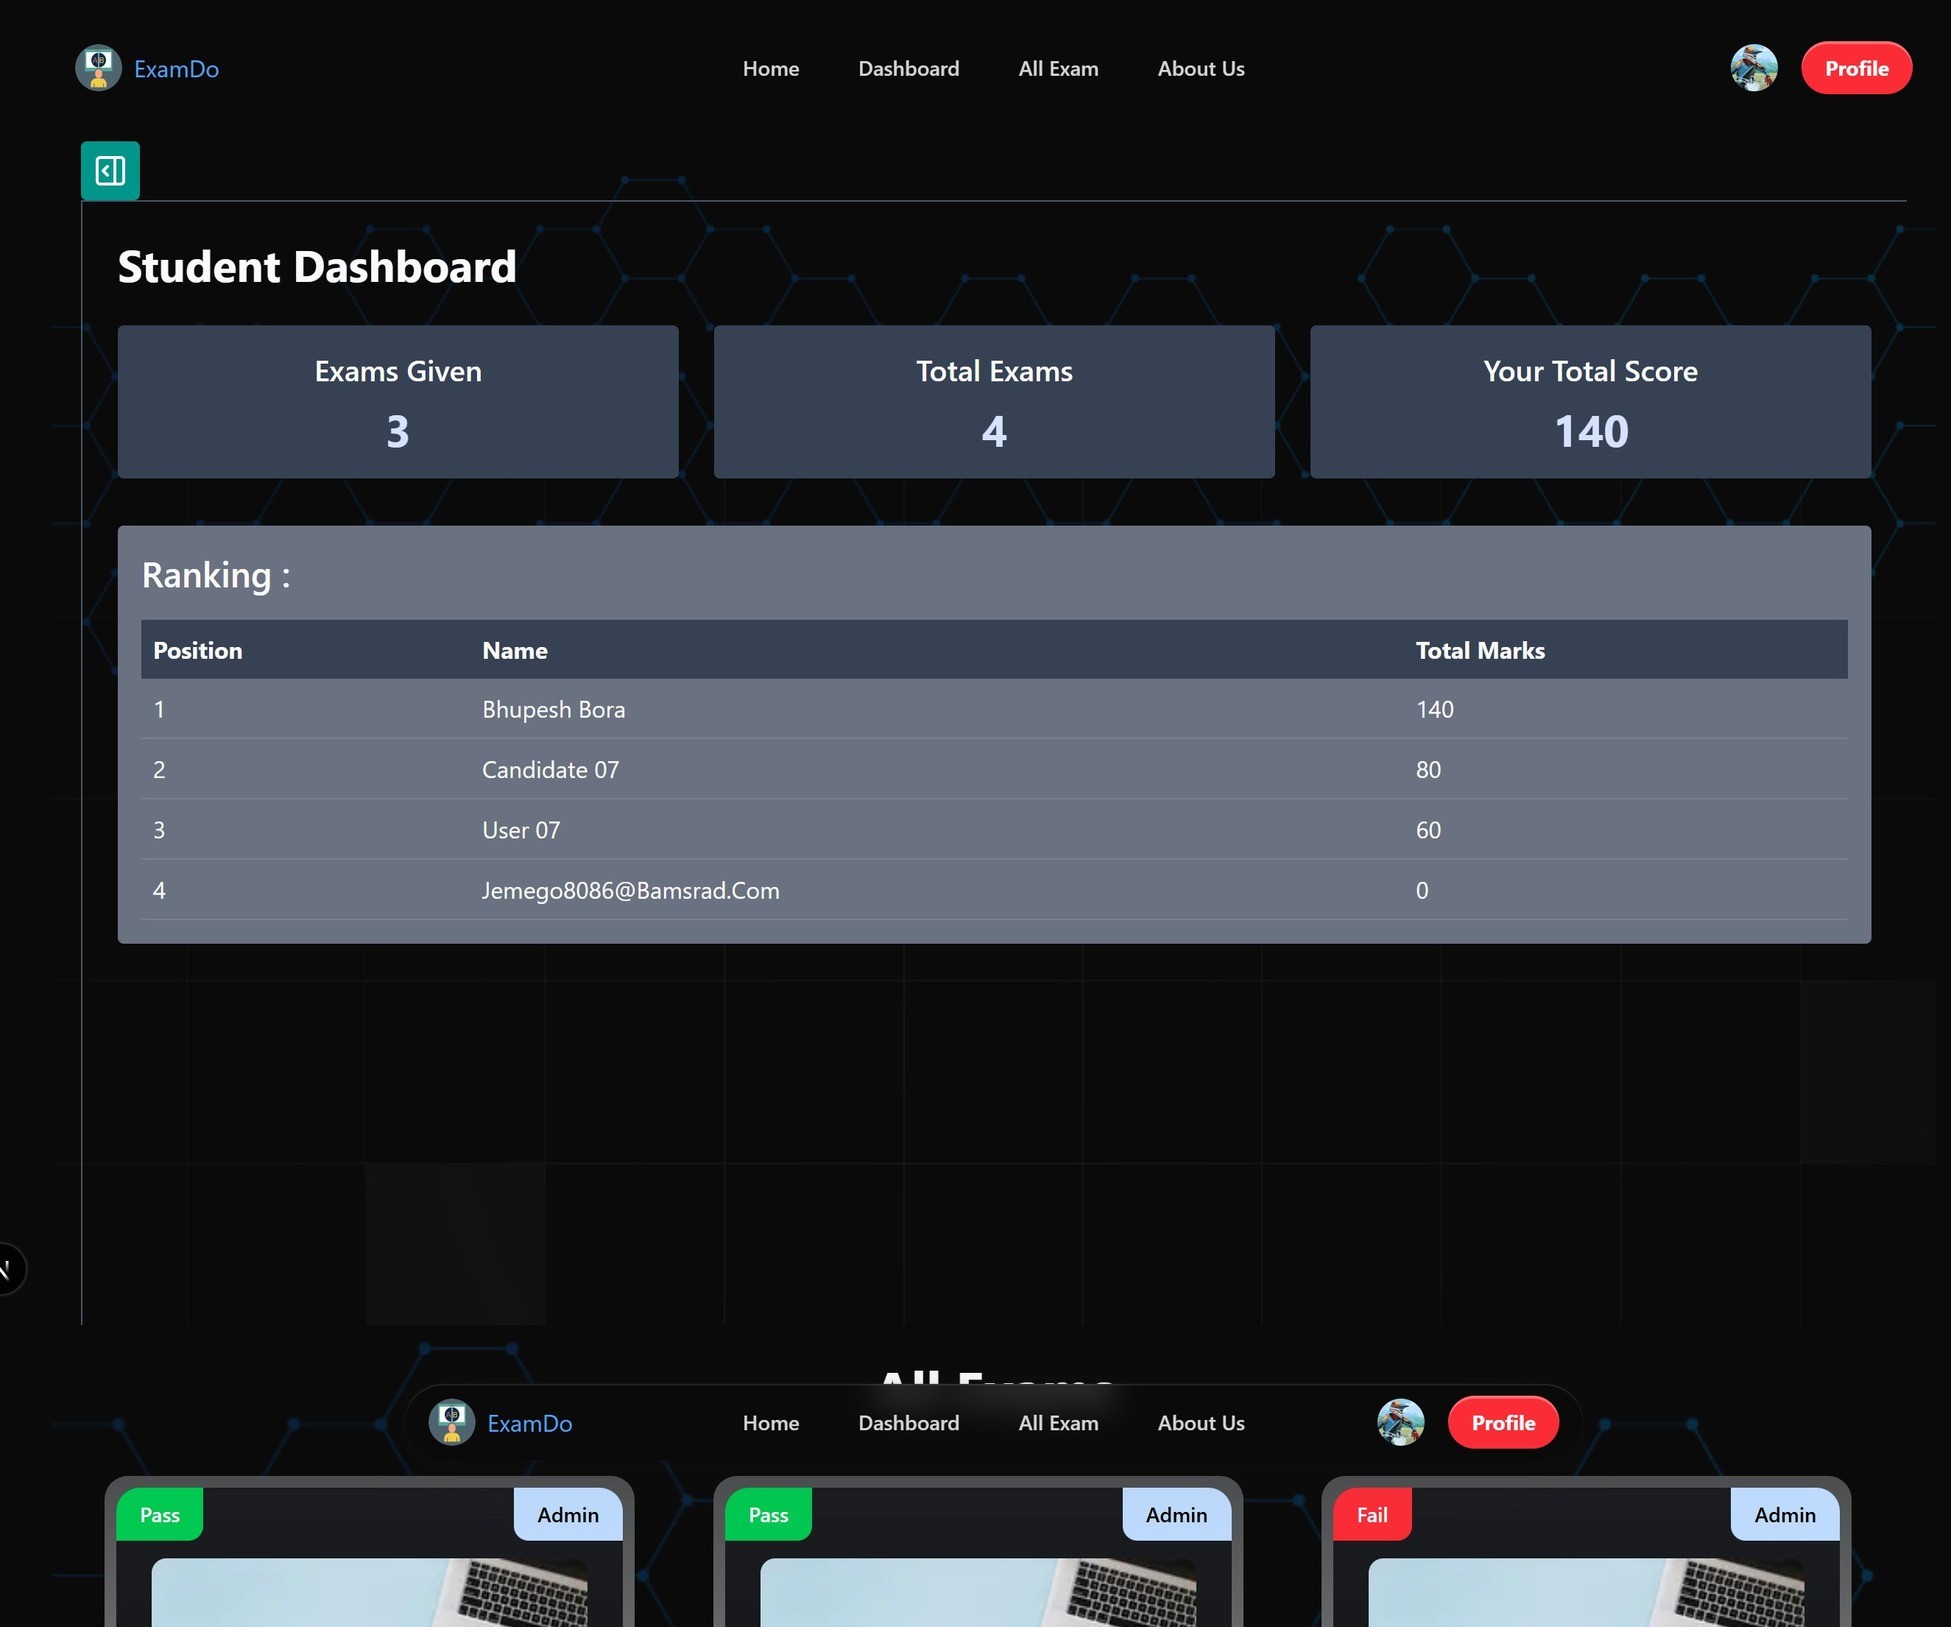
Task: Click the second exam card's laptop thumbnail
Action: [x=977, y=1591]
